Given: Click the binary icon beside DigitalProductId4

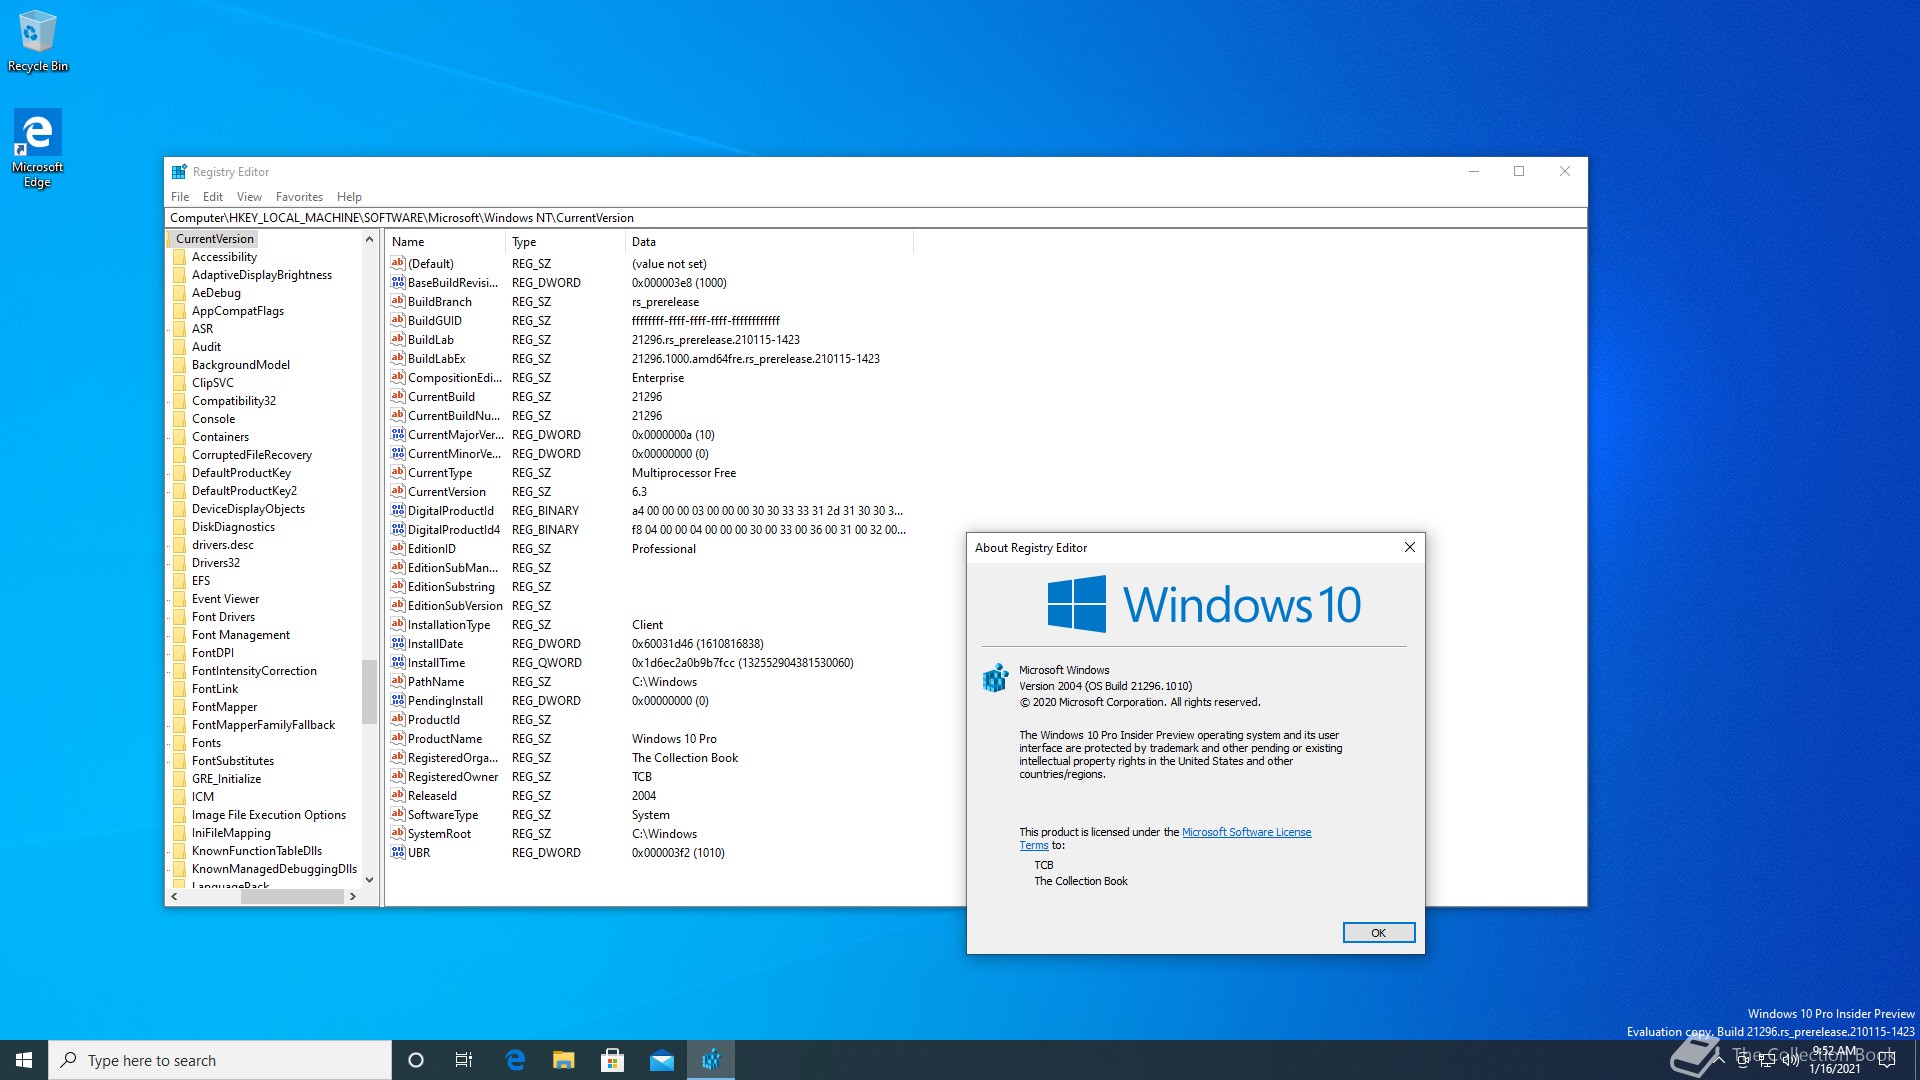Looking at the screenshot, I should point(398,529).
